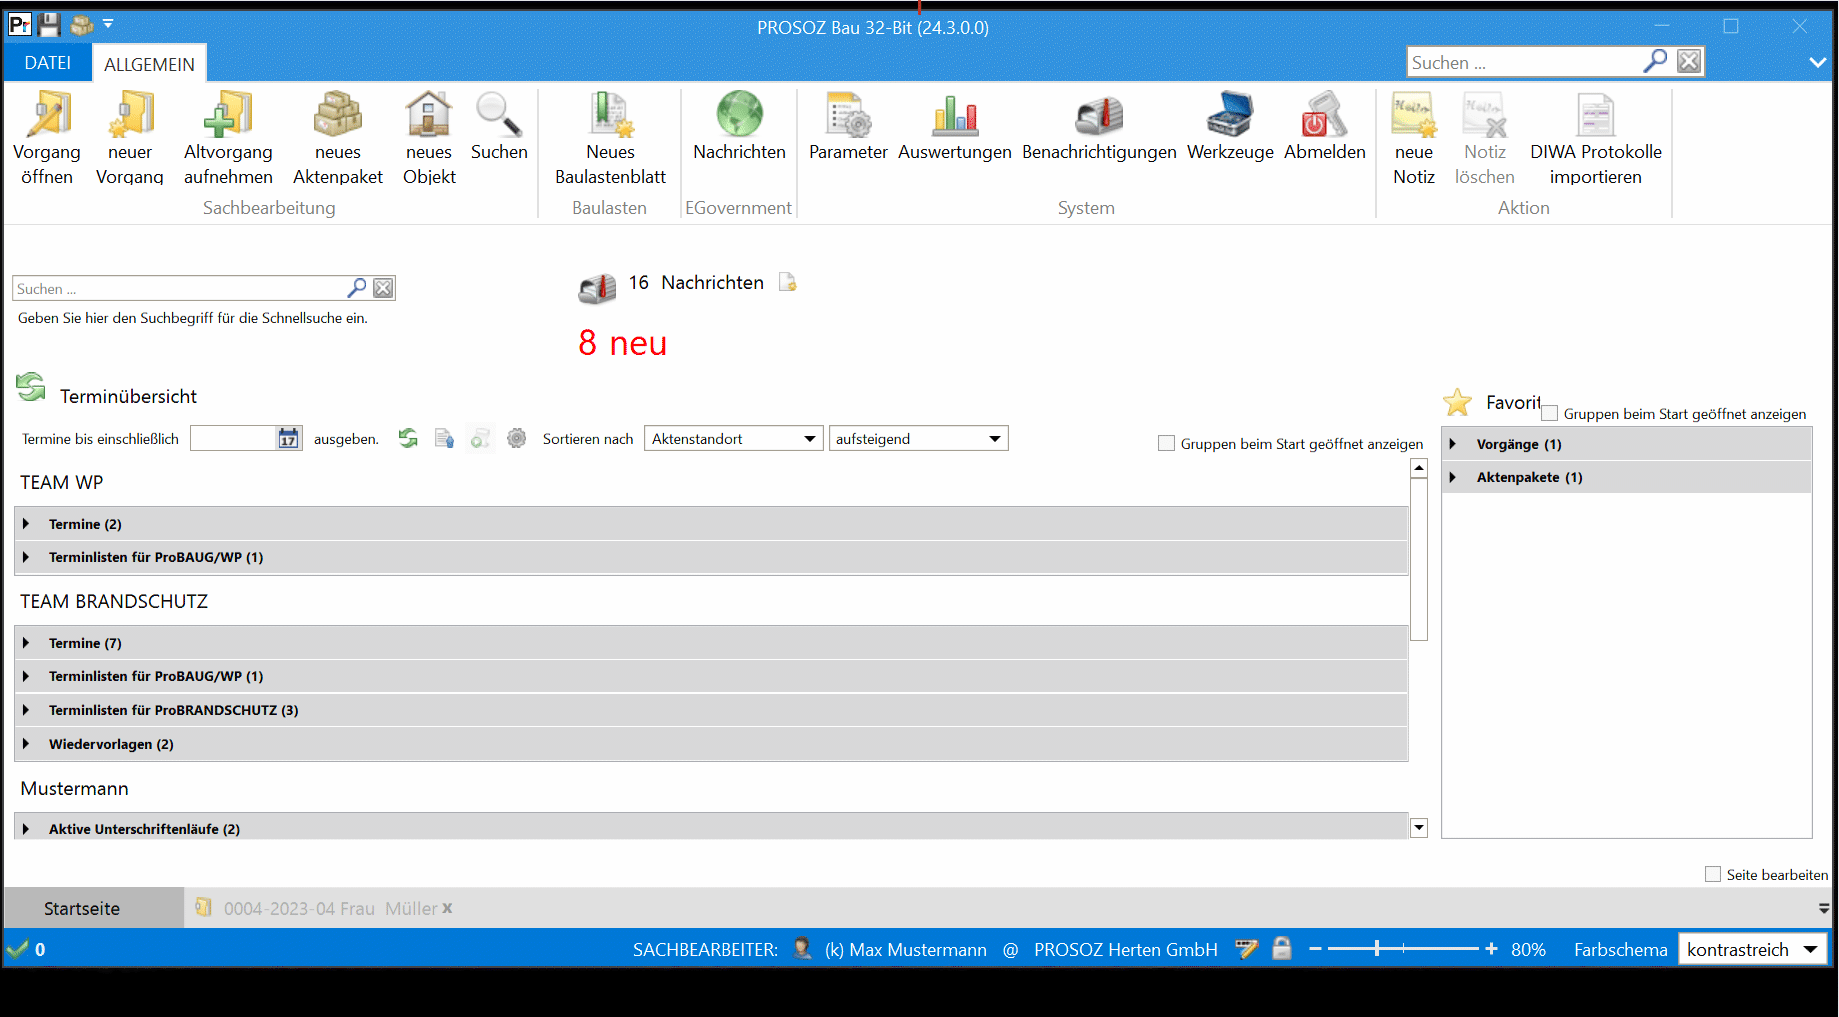
Task: Click the export document icon in Termin toolbar
Action: [444, 438]
